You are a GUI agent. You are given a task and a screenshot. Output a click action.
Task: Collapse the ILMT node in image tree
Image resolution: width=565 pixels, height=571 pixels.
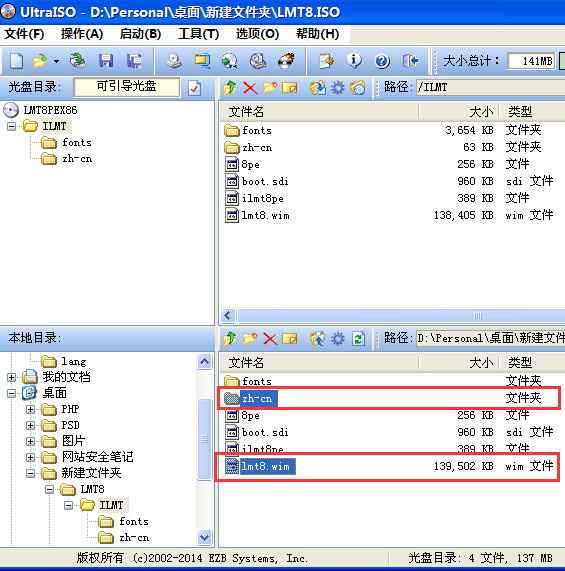(12, 126)
